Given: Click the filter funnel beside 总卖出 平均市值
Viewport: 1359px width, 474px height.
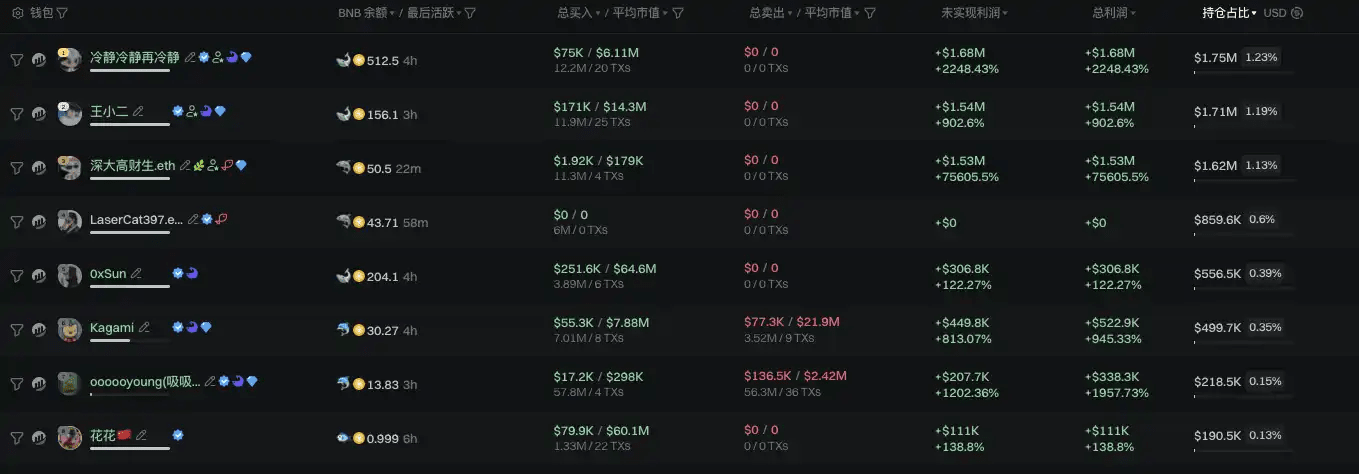Looking at the screenshot, I should 870,13.
